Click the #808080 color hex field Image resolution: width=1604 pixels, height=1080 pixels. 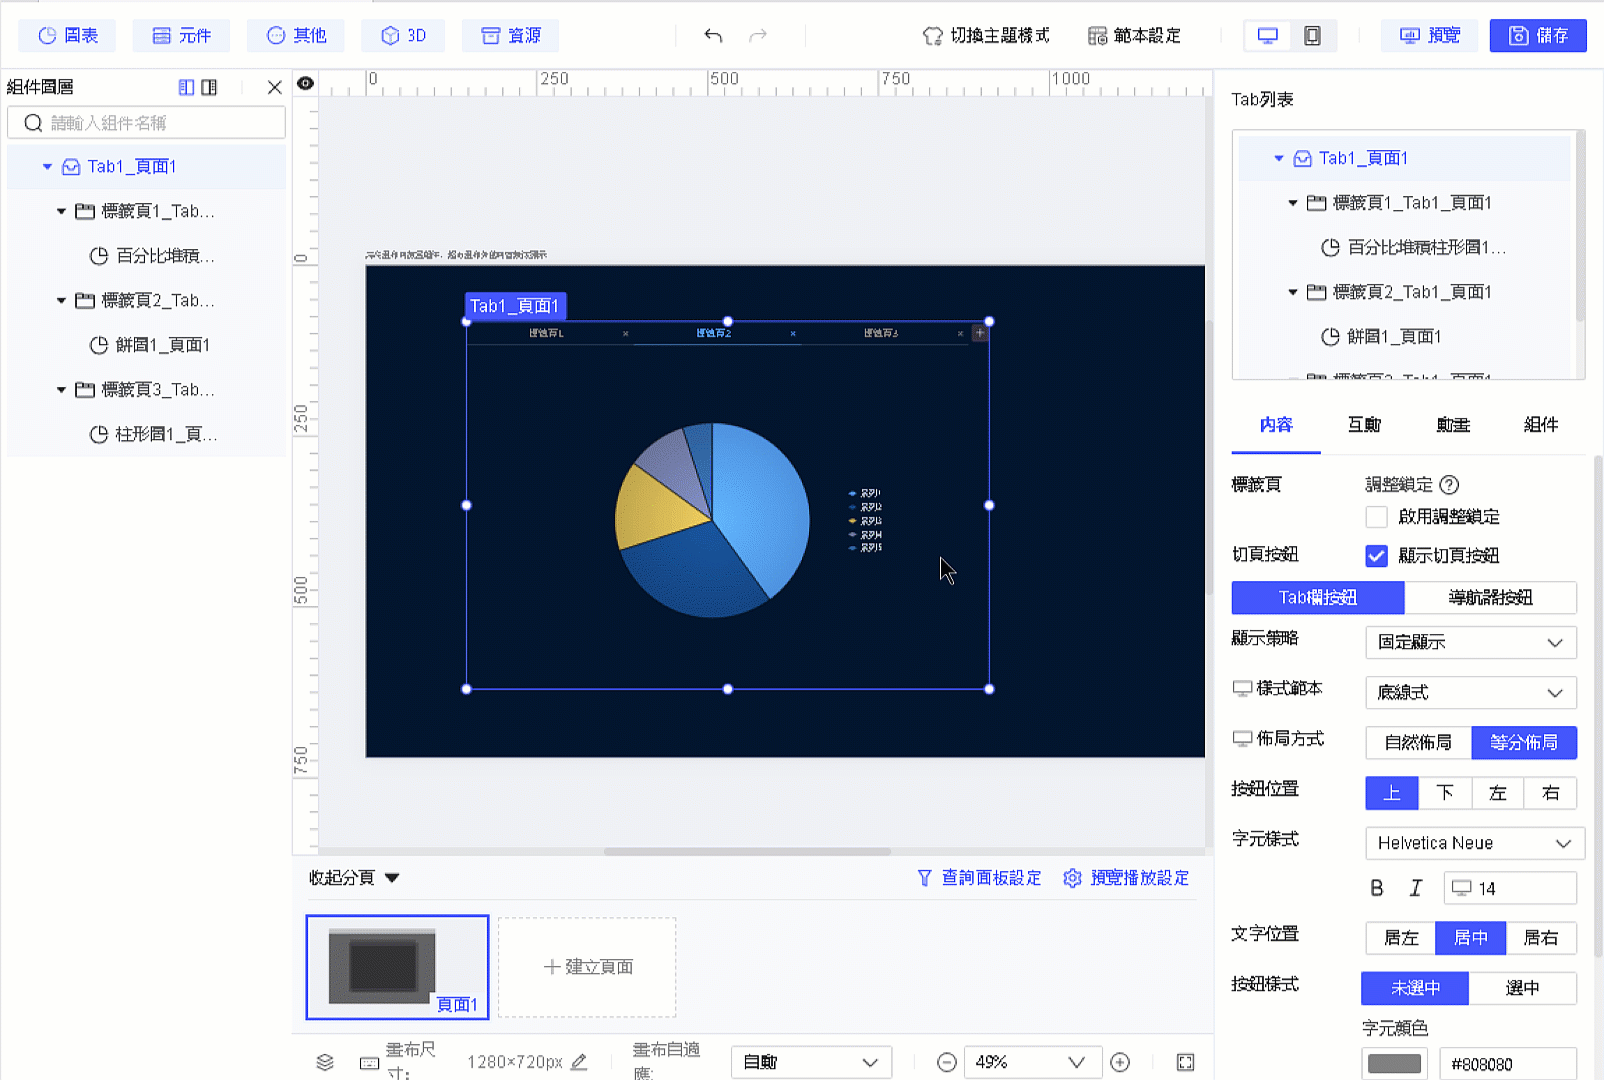click(x=1508, y=1064)
